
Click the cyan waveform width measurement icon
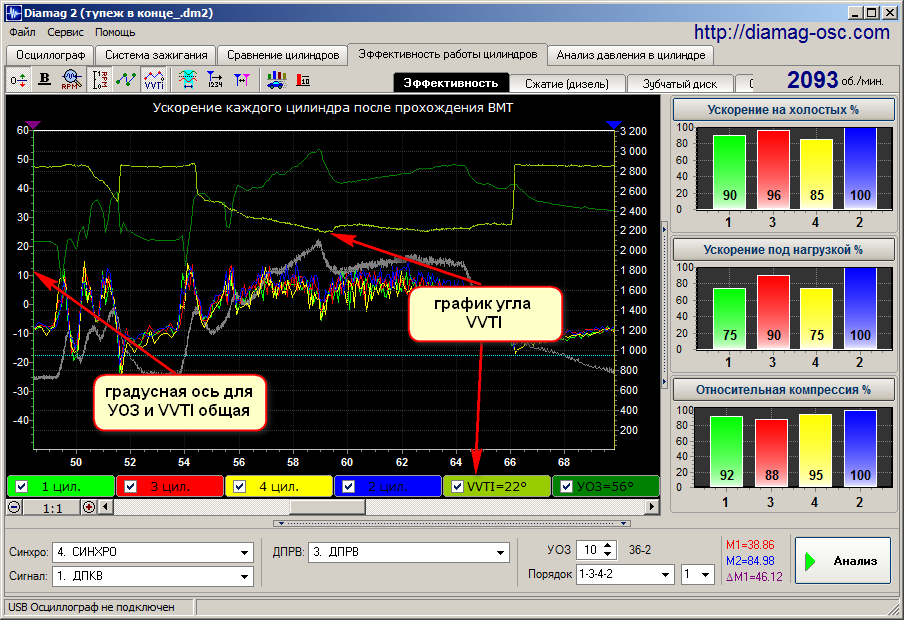[x=187, y=80]
